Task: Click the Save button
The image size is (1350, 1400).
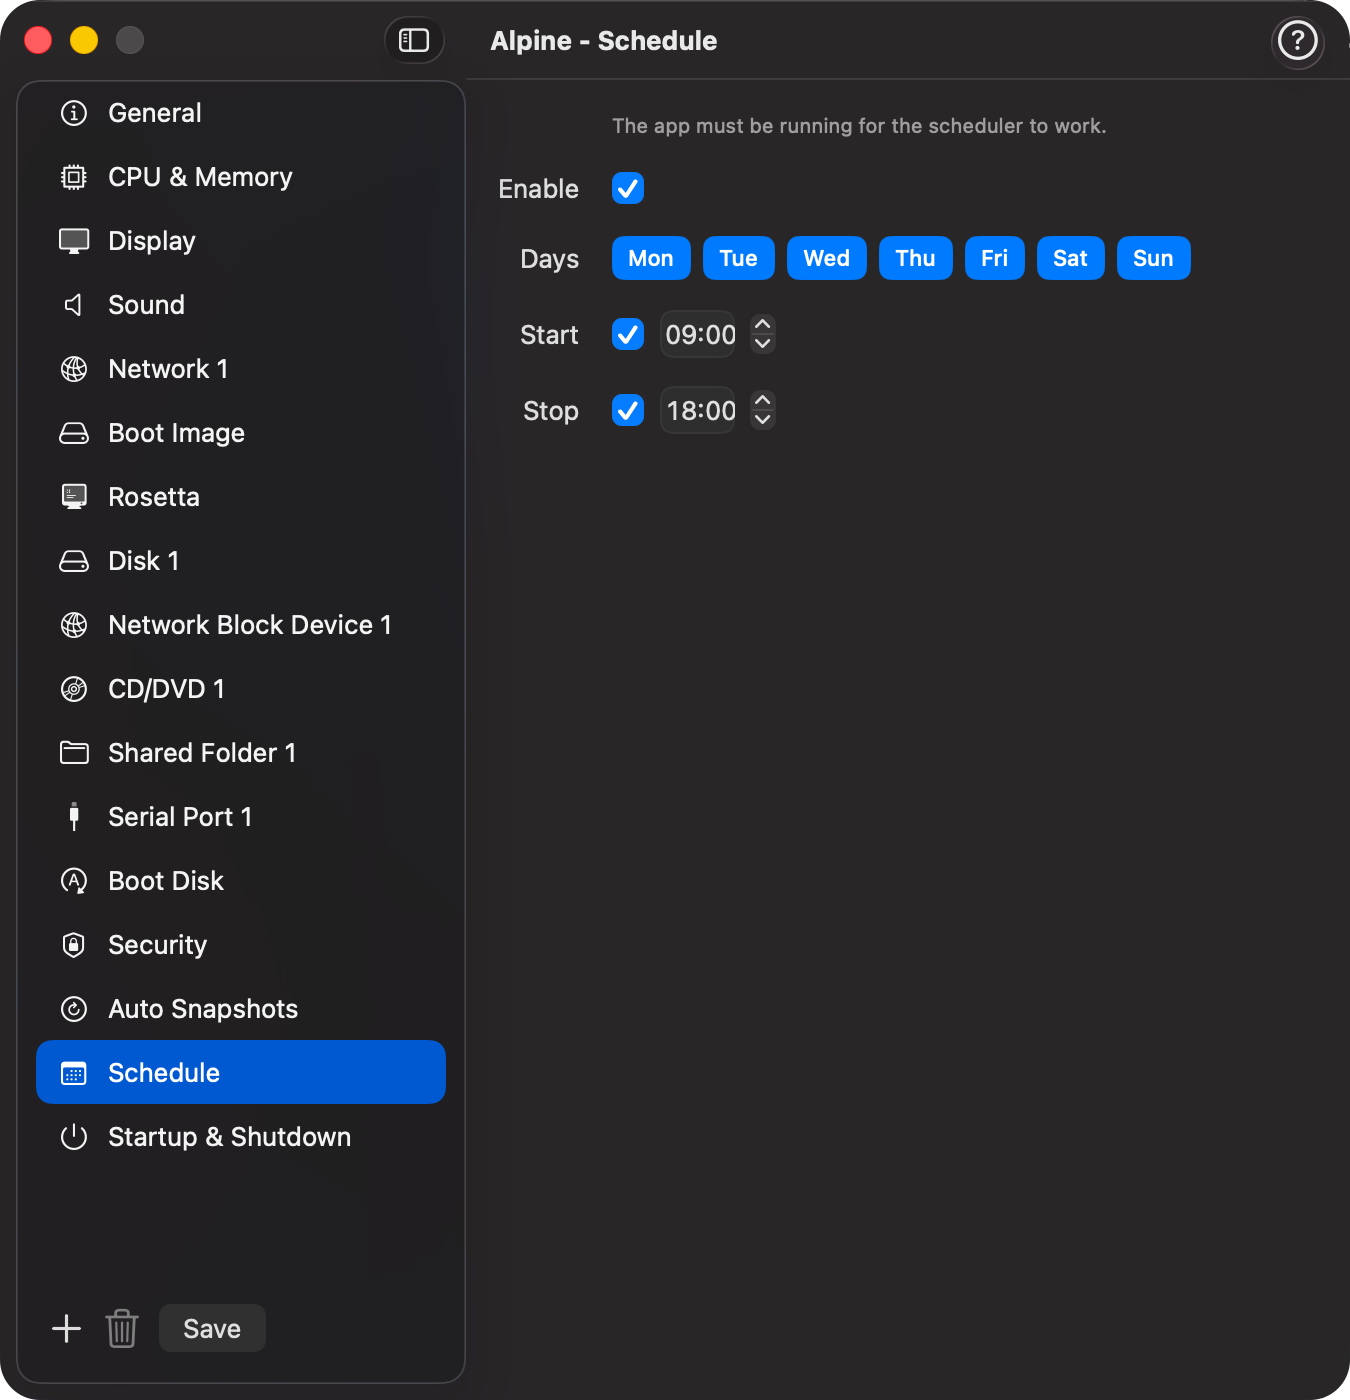Action: point(212,1328)
